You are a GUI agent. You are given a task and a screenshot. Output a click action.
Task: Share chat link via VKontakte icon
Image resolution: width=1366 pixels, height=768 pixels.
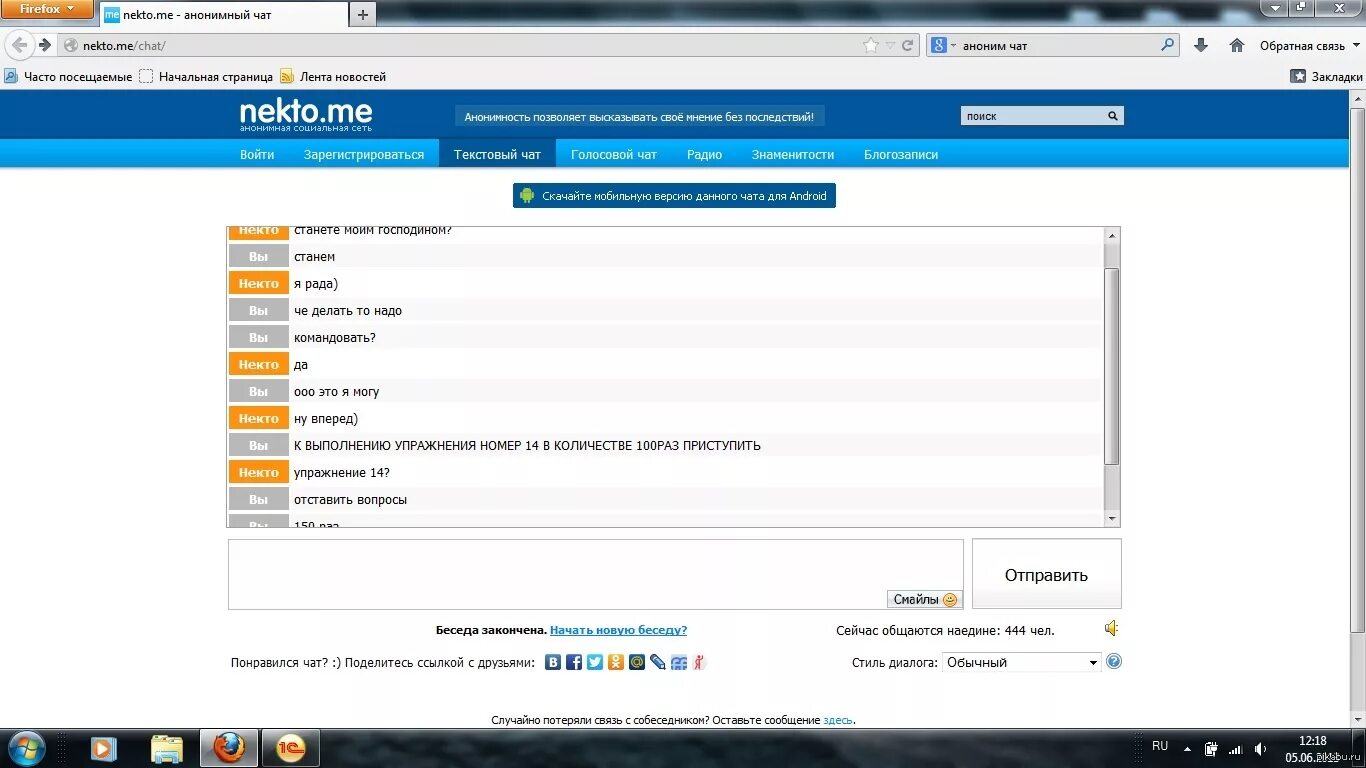(x=553, y=662)
